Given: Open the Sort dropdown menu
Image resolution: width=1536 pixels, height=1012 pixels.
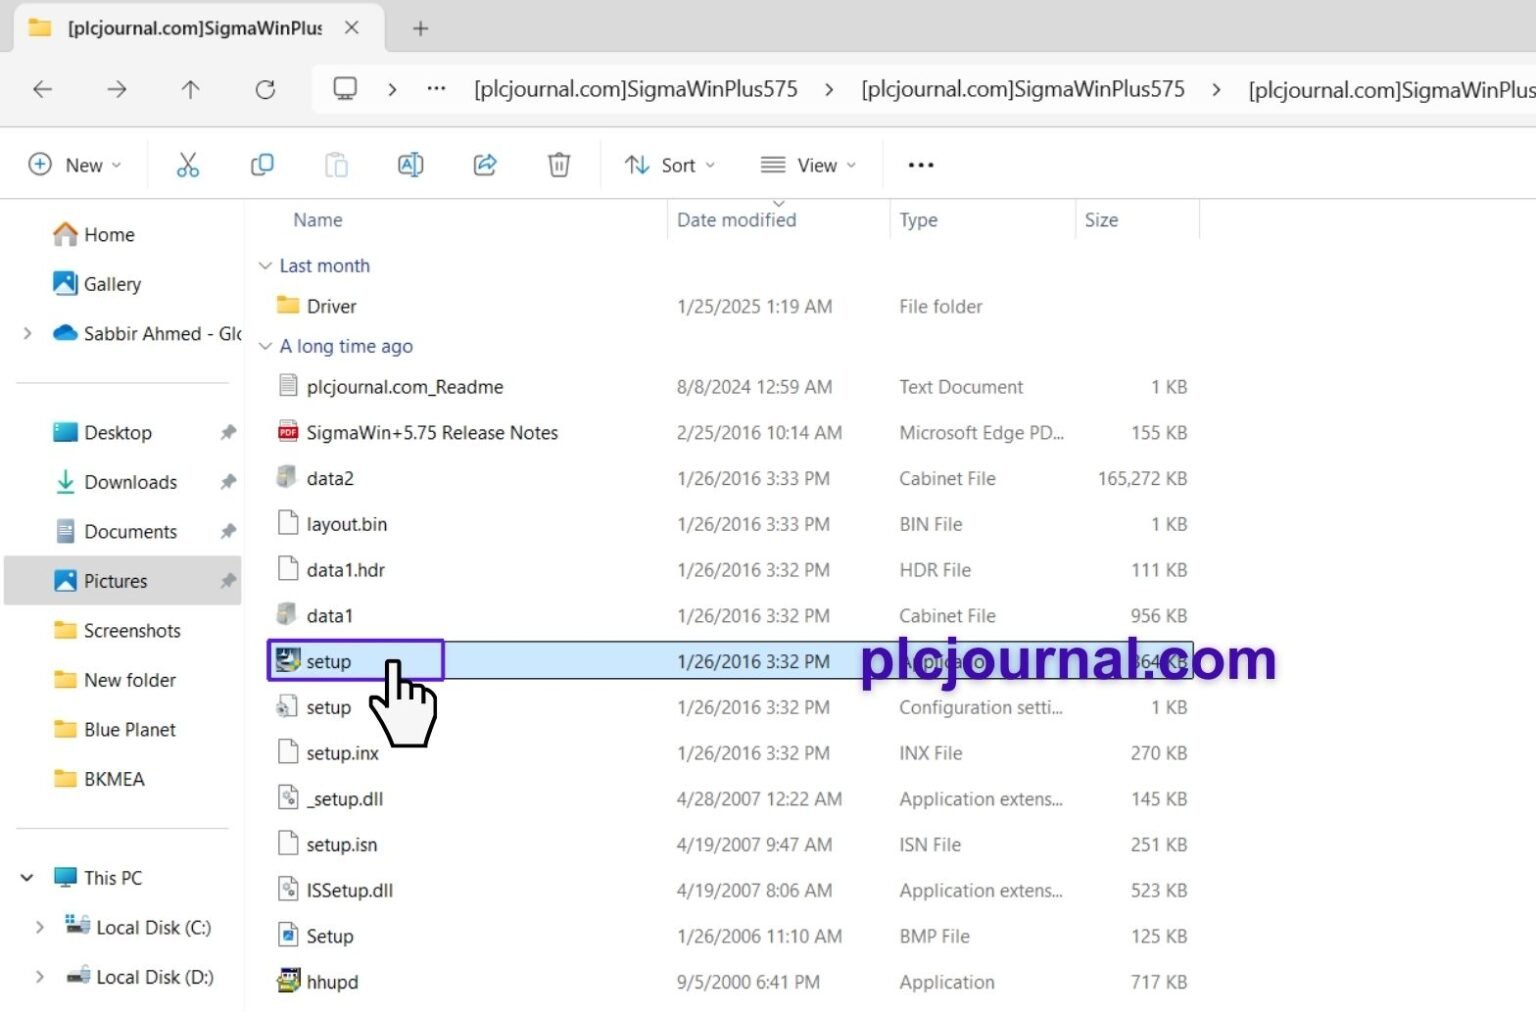Looking at the screenshot, I should coord(669,165).
